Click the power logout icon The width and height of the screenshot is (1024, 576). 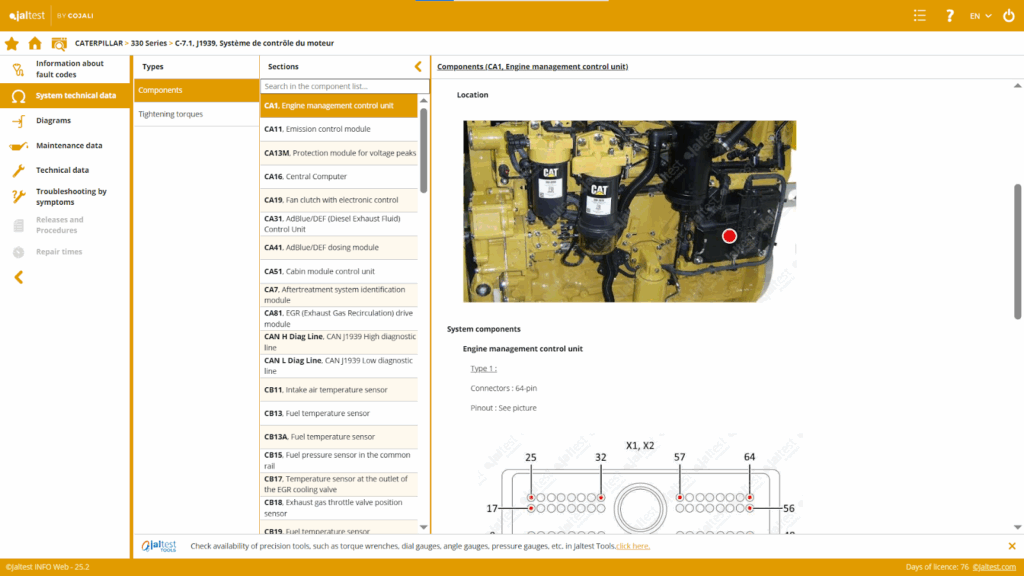tap(1008, 15)
